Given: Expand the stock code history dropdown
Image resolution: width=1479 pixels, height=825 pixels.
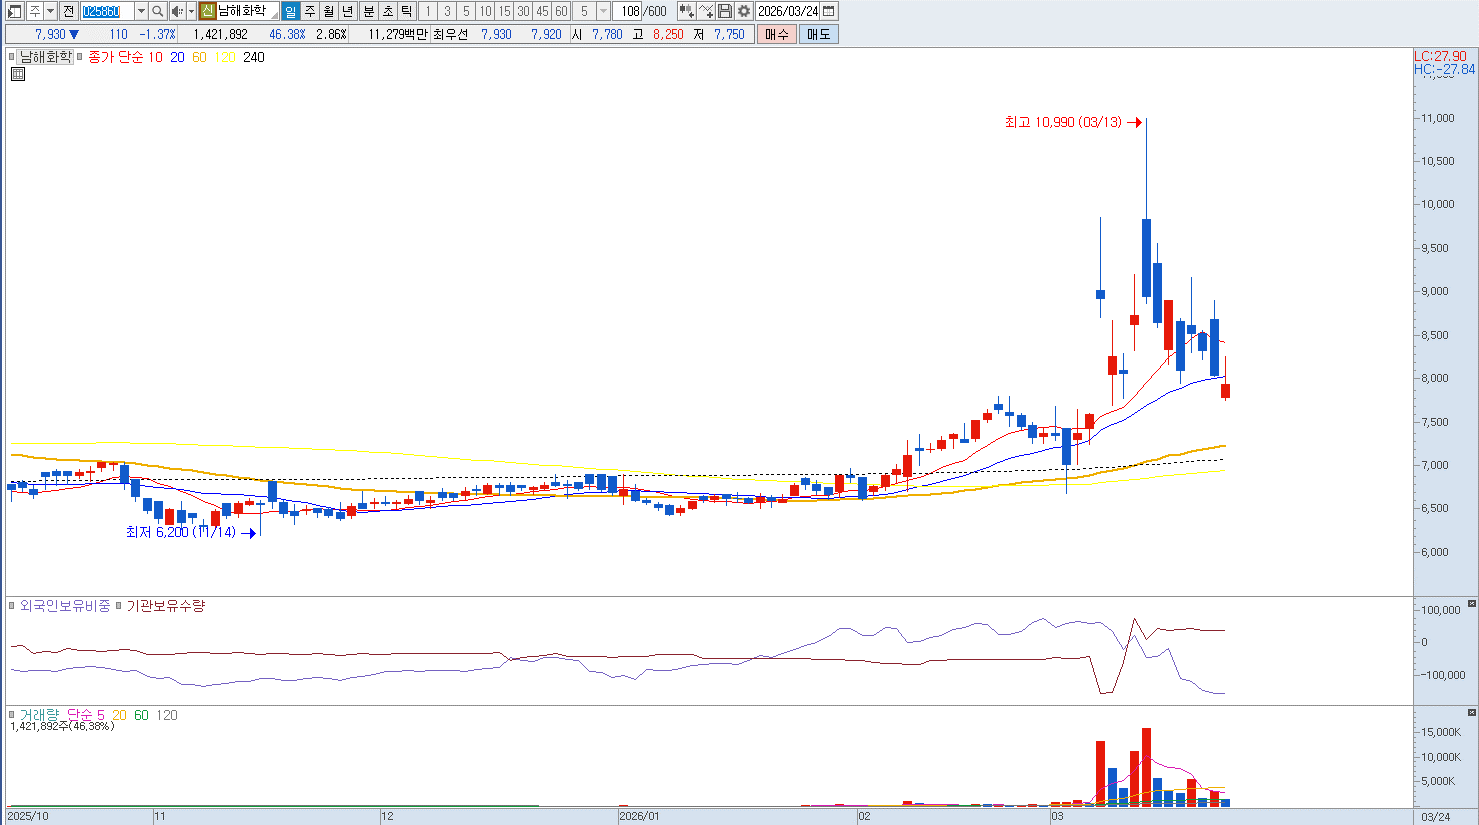Looking at the screenshot, I should click(141, 11).
